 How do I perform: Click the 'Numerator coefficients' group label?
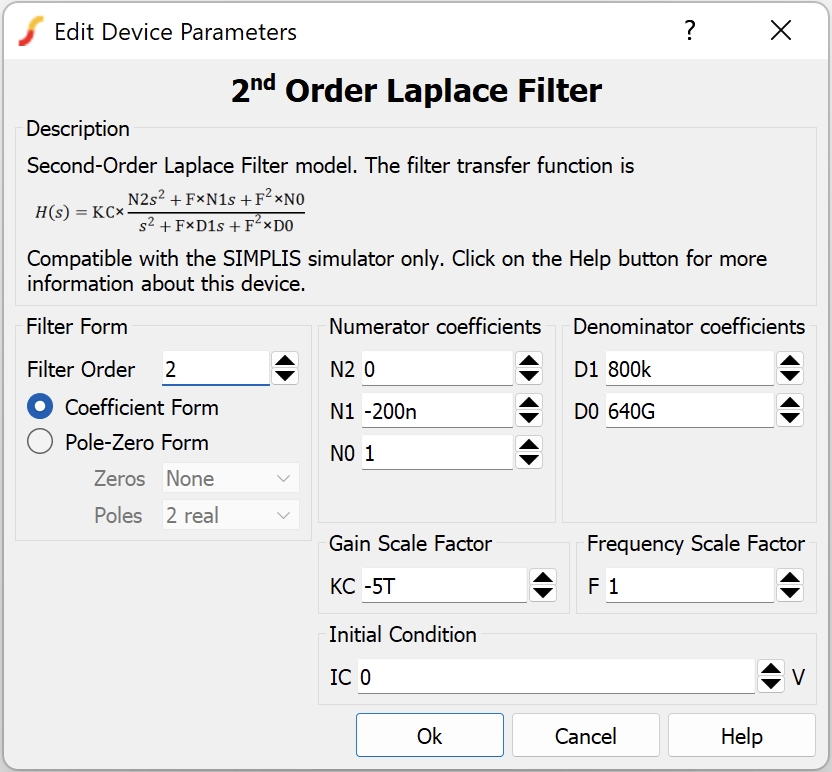(435, 326)
